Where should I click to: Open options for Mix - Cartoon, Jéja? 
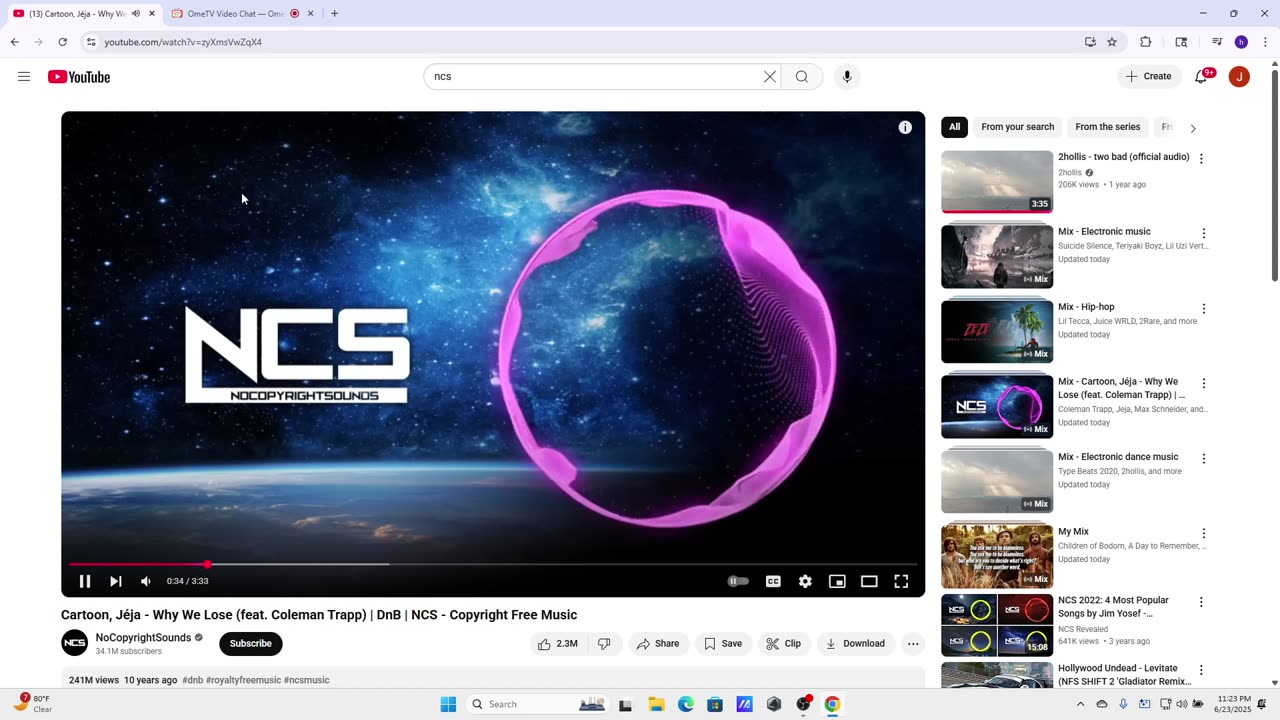pyautogui.click(x=1204, y=383)
